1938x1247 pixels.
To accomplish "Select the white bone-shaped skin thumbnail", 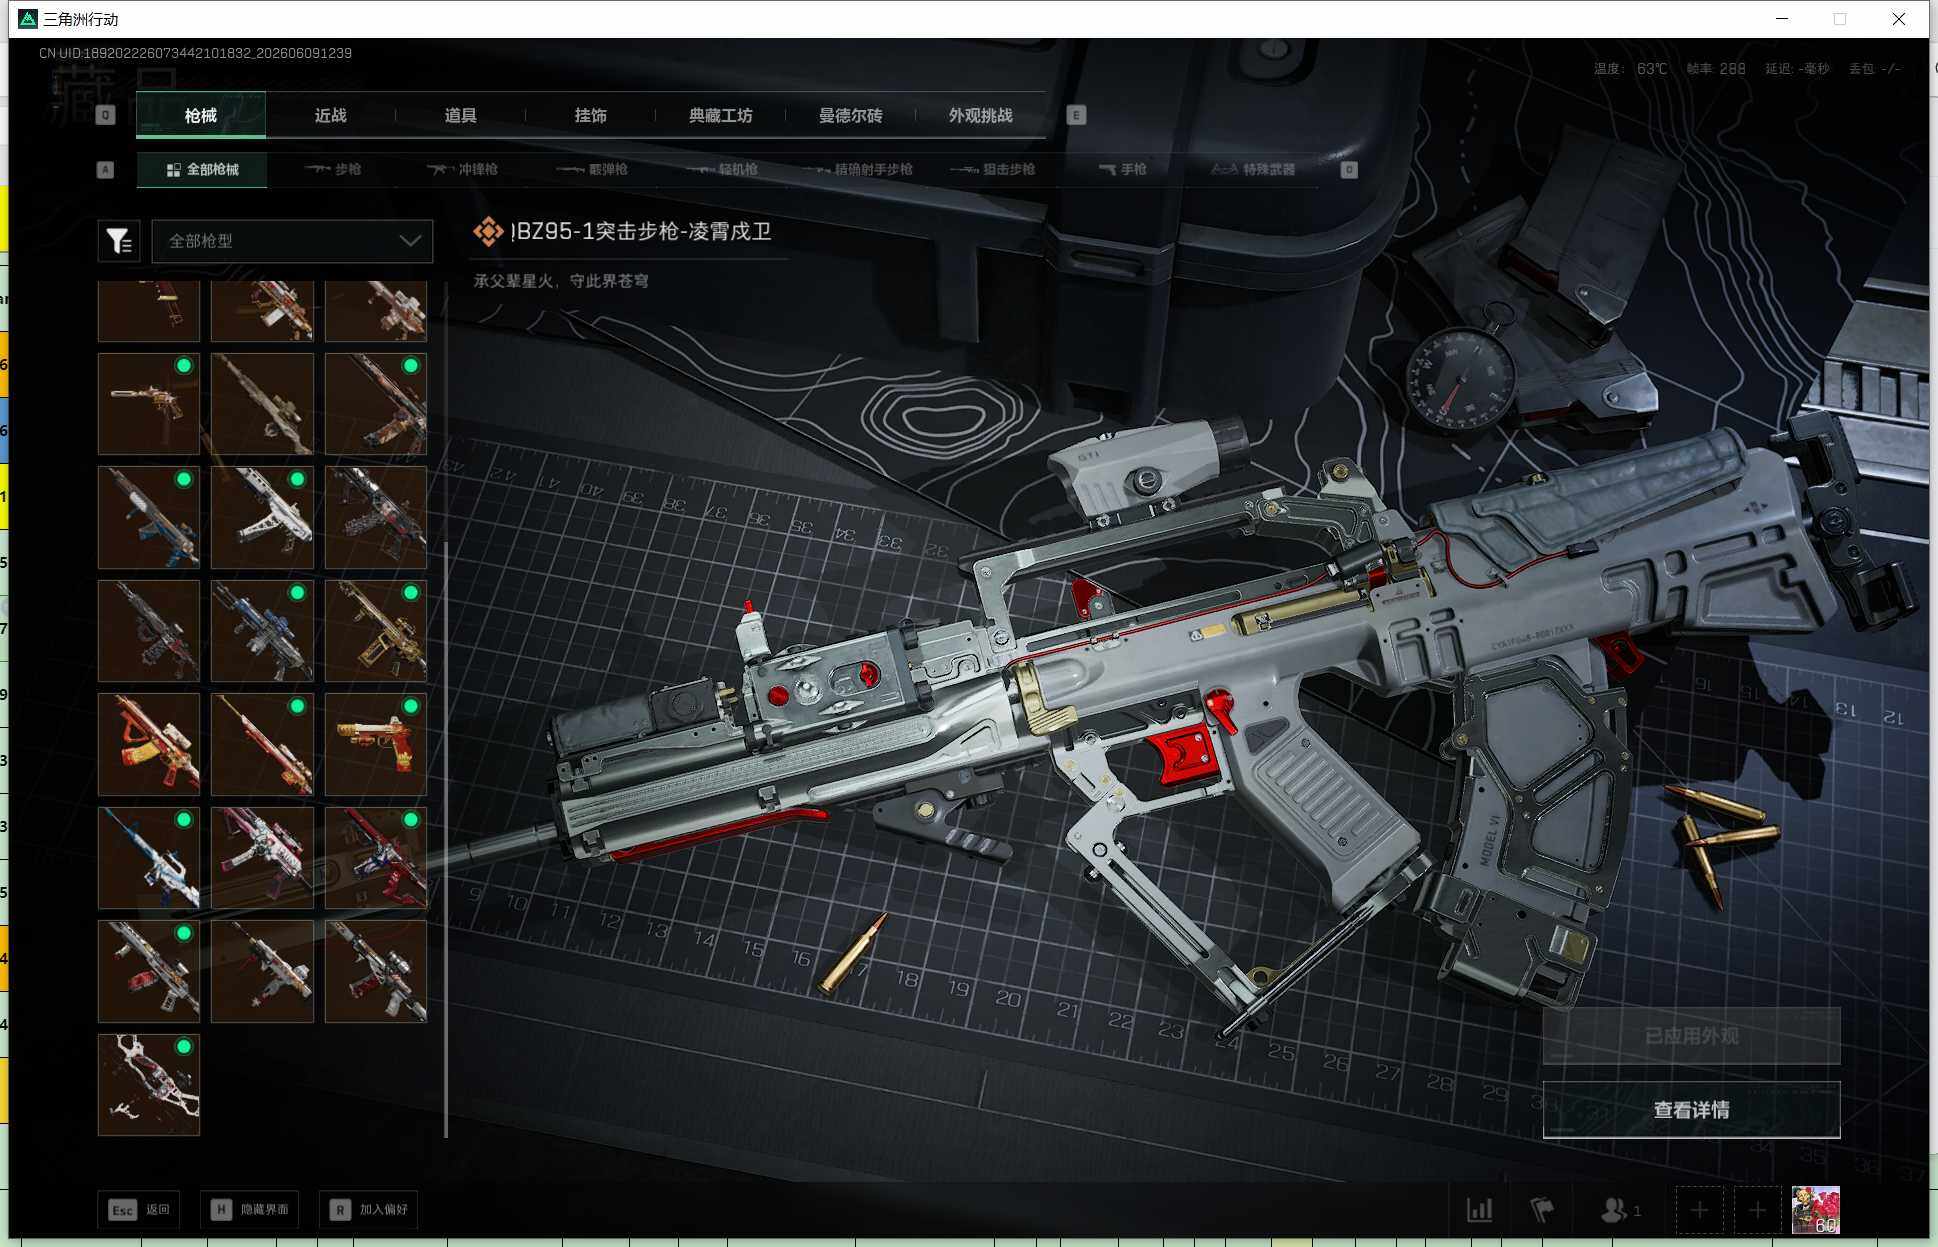I will 149,1085.
